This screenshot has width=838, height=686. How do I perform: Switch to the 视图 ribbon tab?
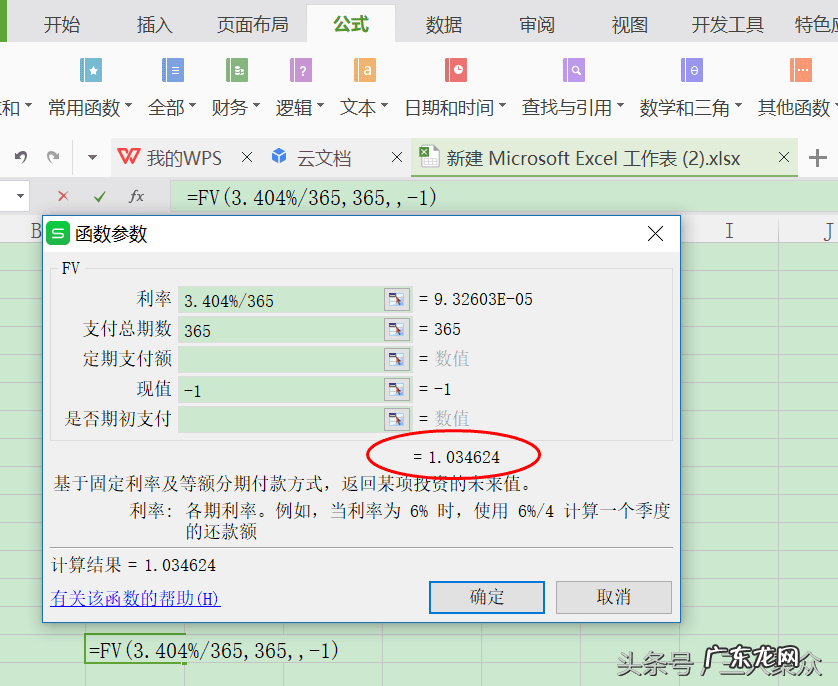click(630, 25)
